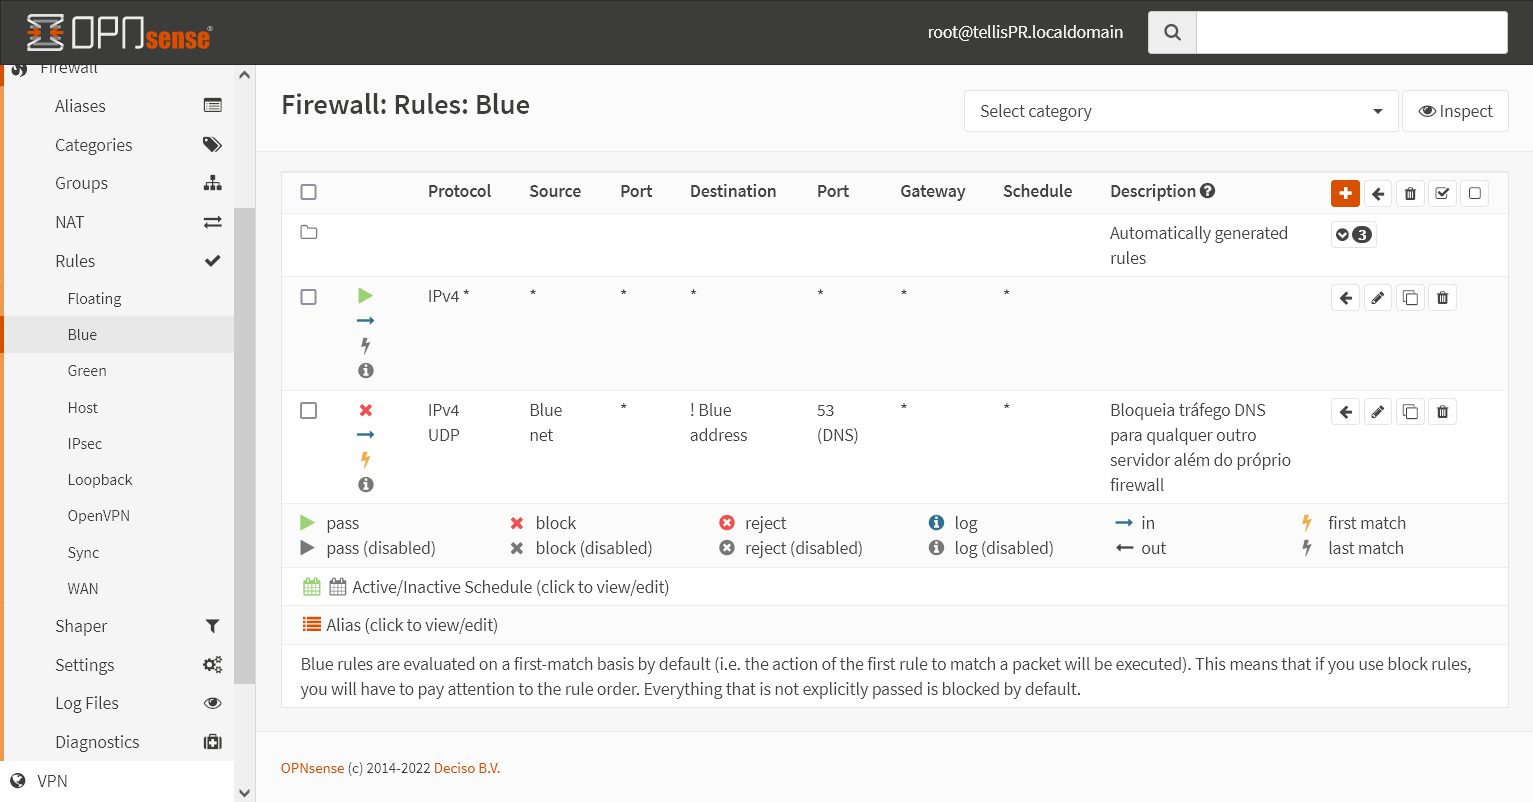Tick the checkbox for the IPv4 pass rule

point(308,297)
